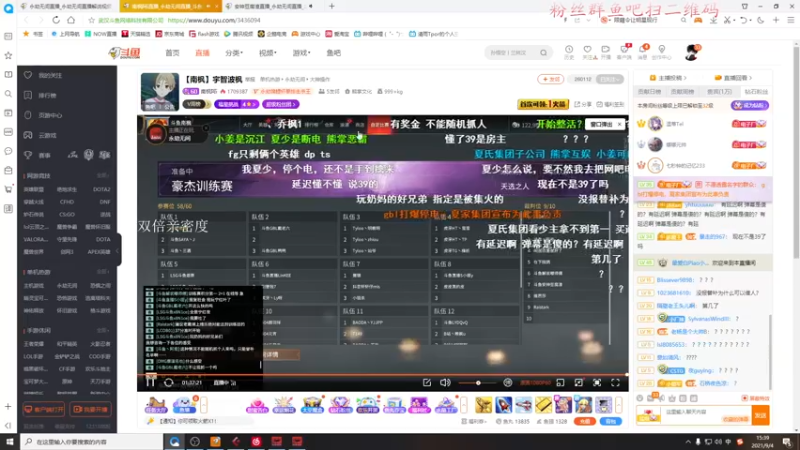Image resolution: width=800 pixels, height=450 pixels.
Task: Open 云游戏 gamepad entry in sidebar
Action: point(41,135)
